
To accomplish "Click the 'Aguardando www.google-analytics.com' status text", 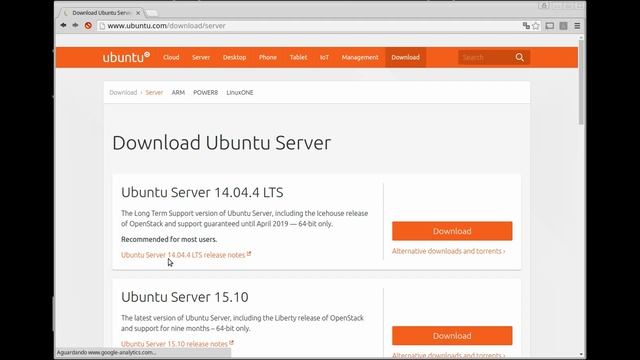I will pyautogui.click(x=106, y=353).
